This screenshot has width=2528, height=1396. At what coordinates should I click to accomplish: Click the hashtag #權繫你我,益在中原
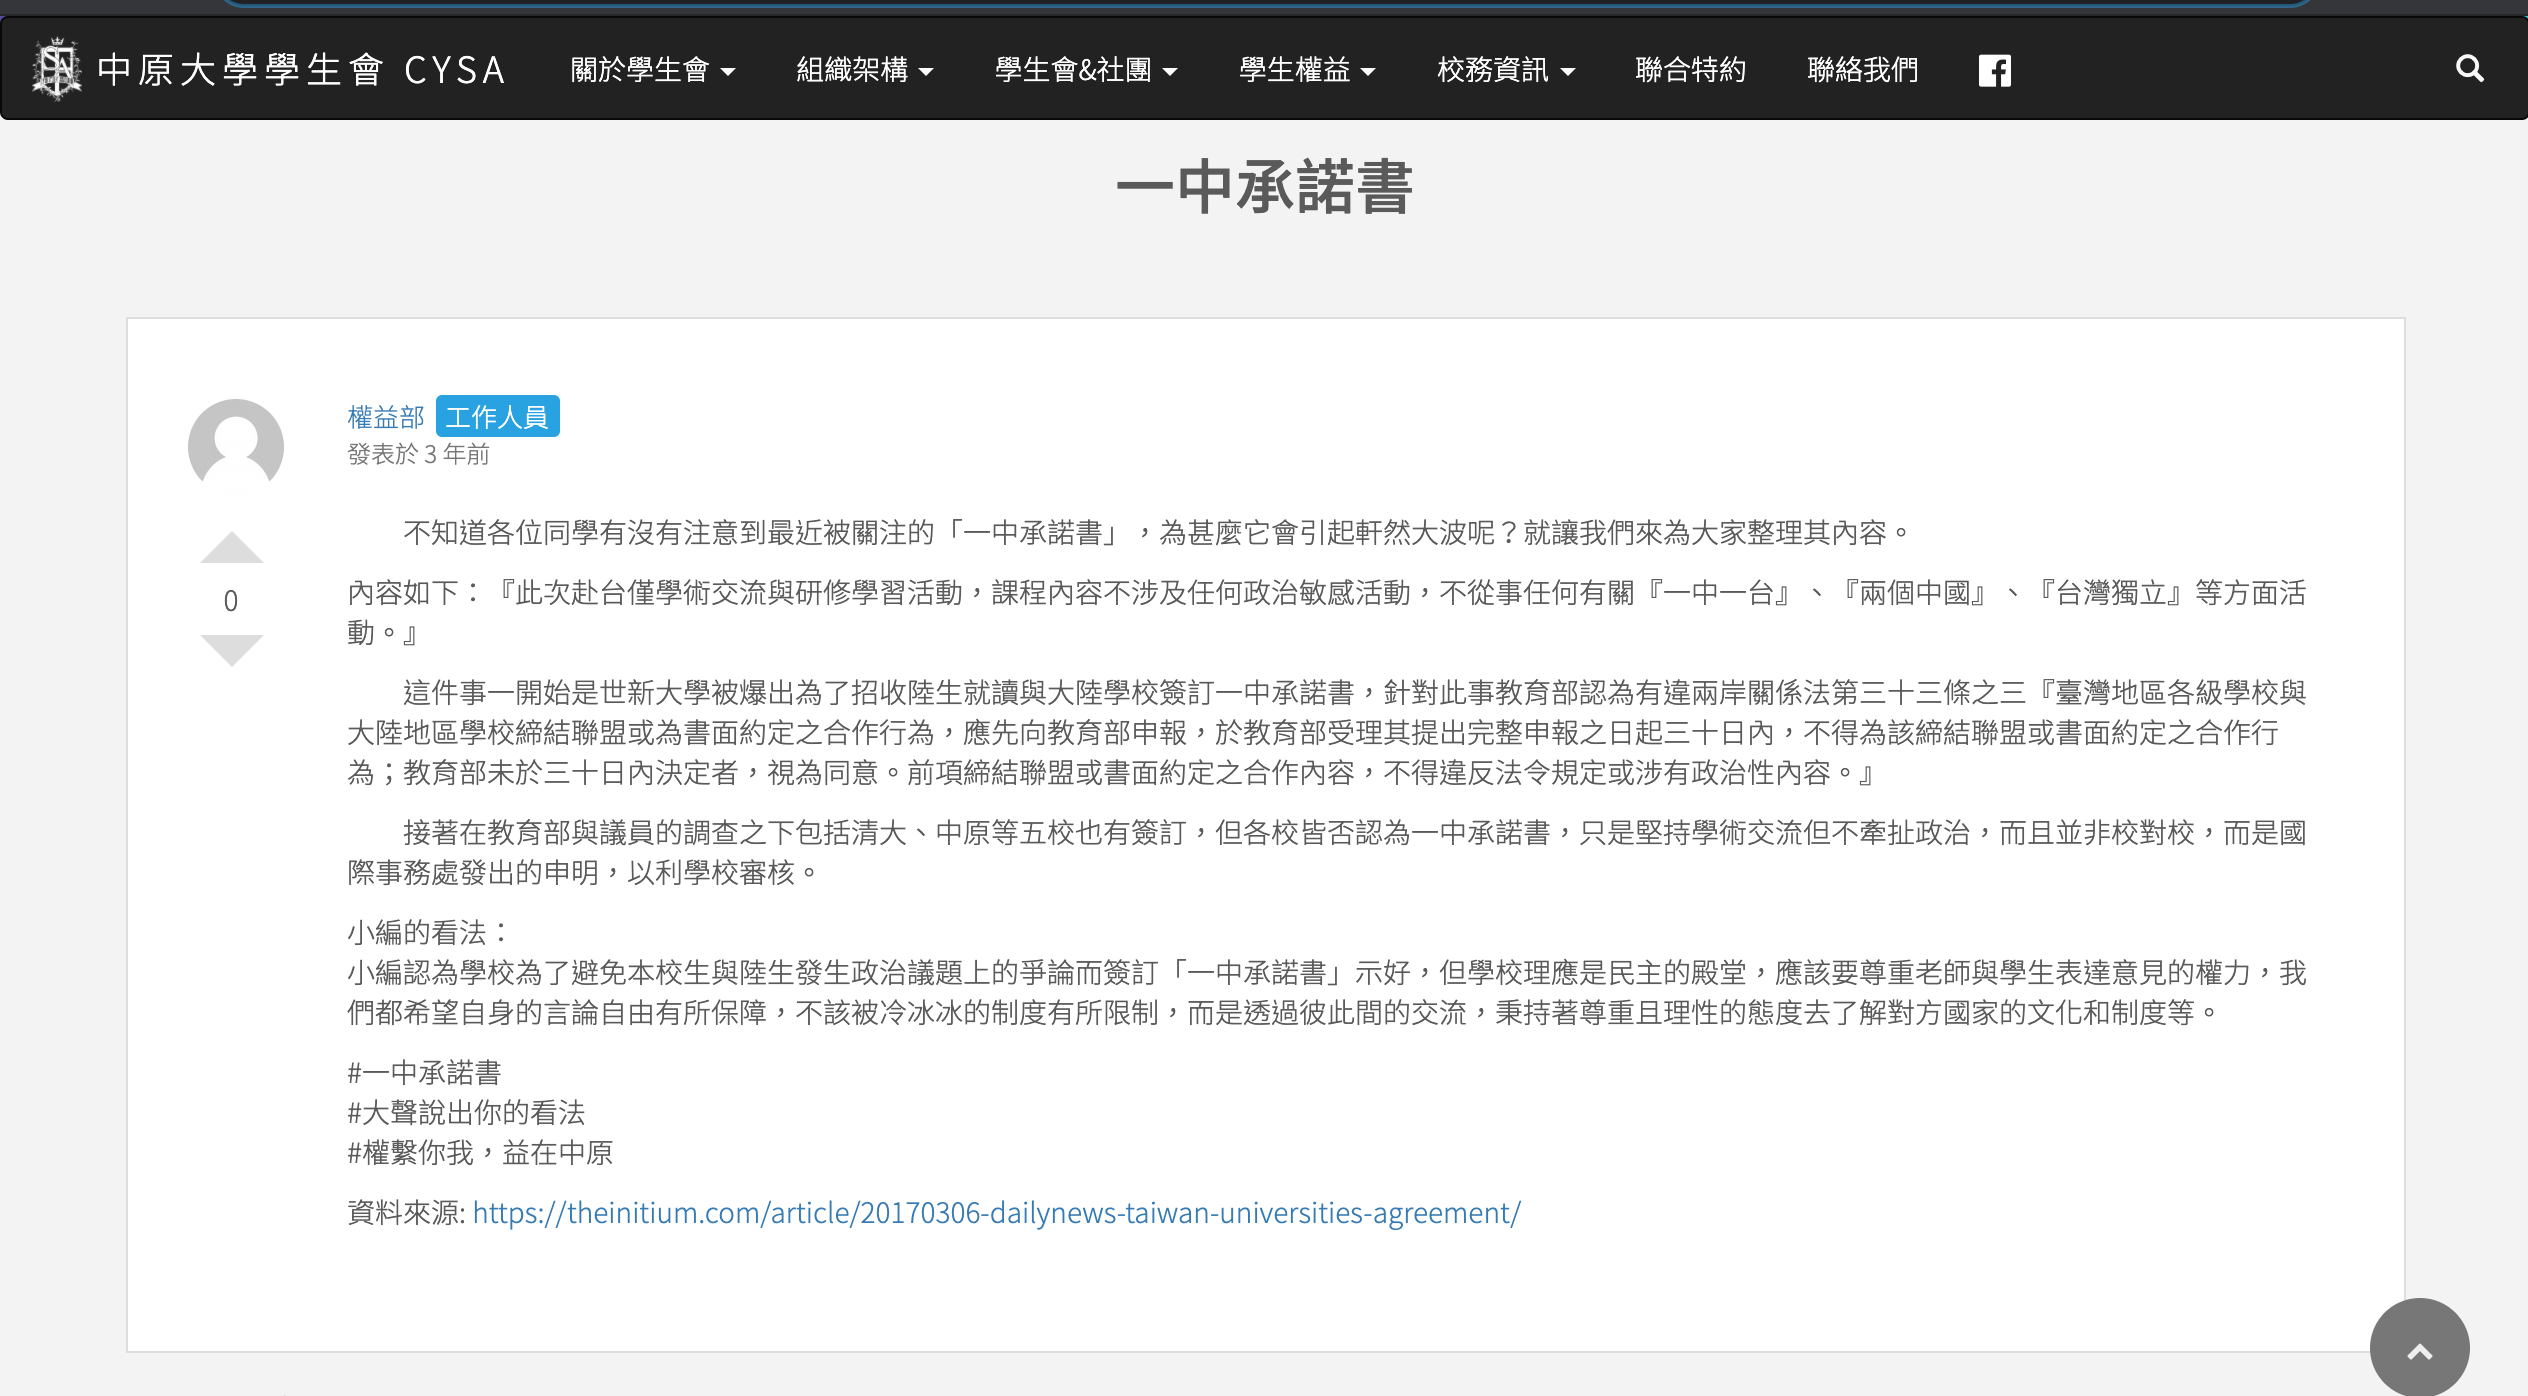(480, 1153)
